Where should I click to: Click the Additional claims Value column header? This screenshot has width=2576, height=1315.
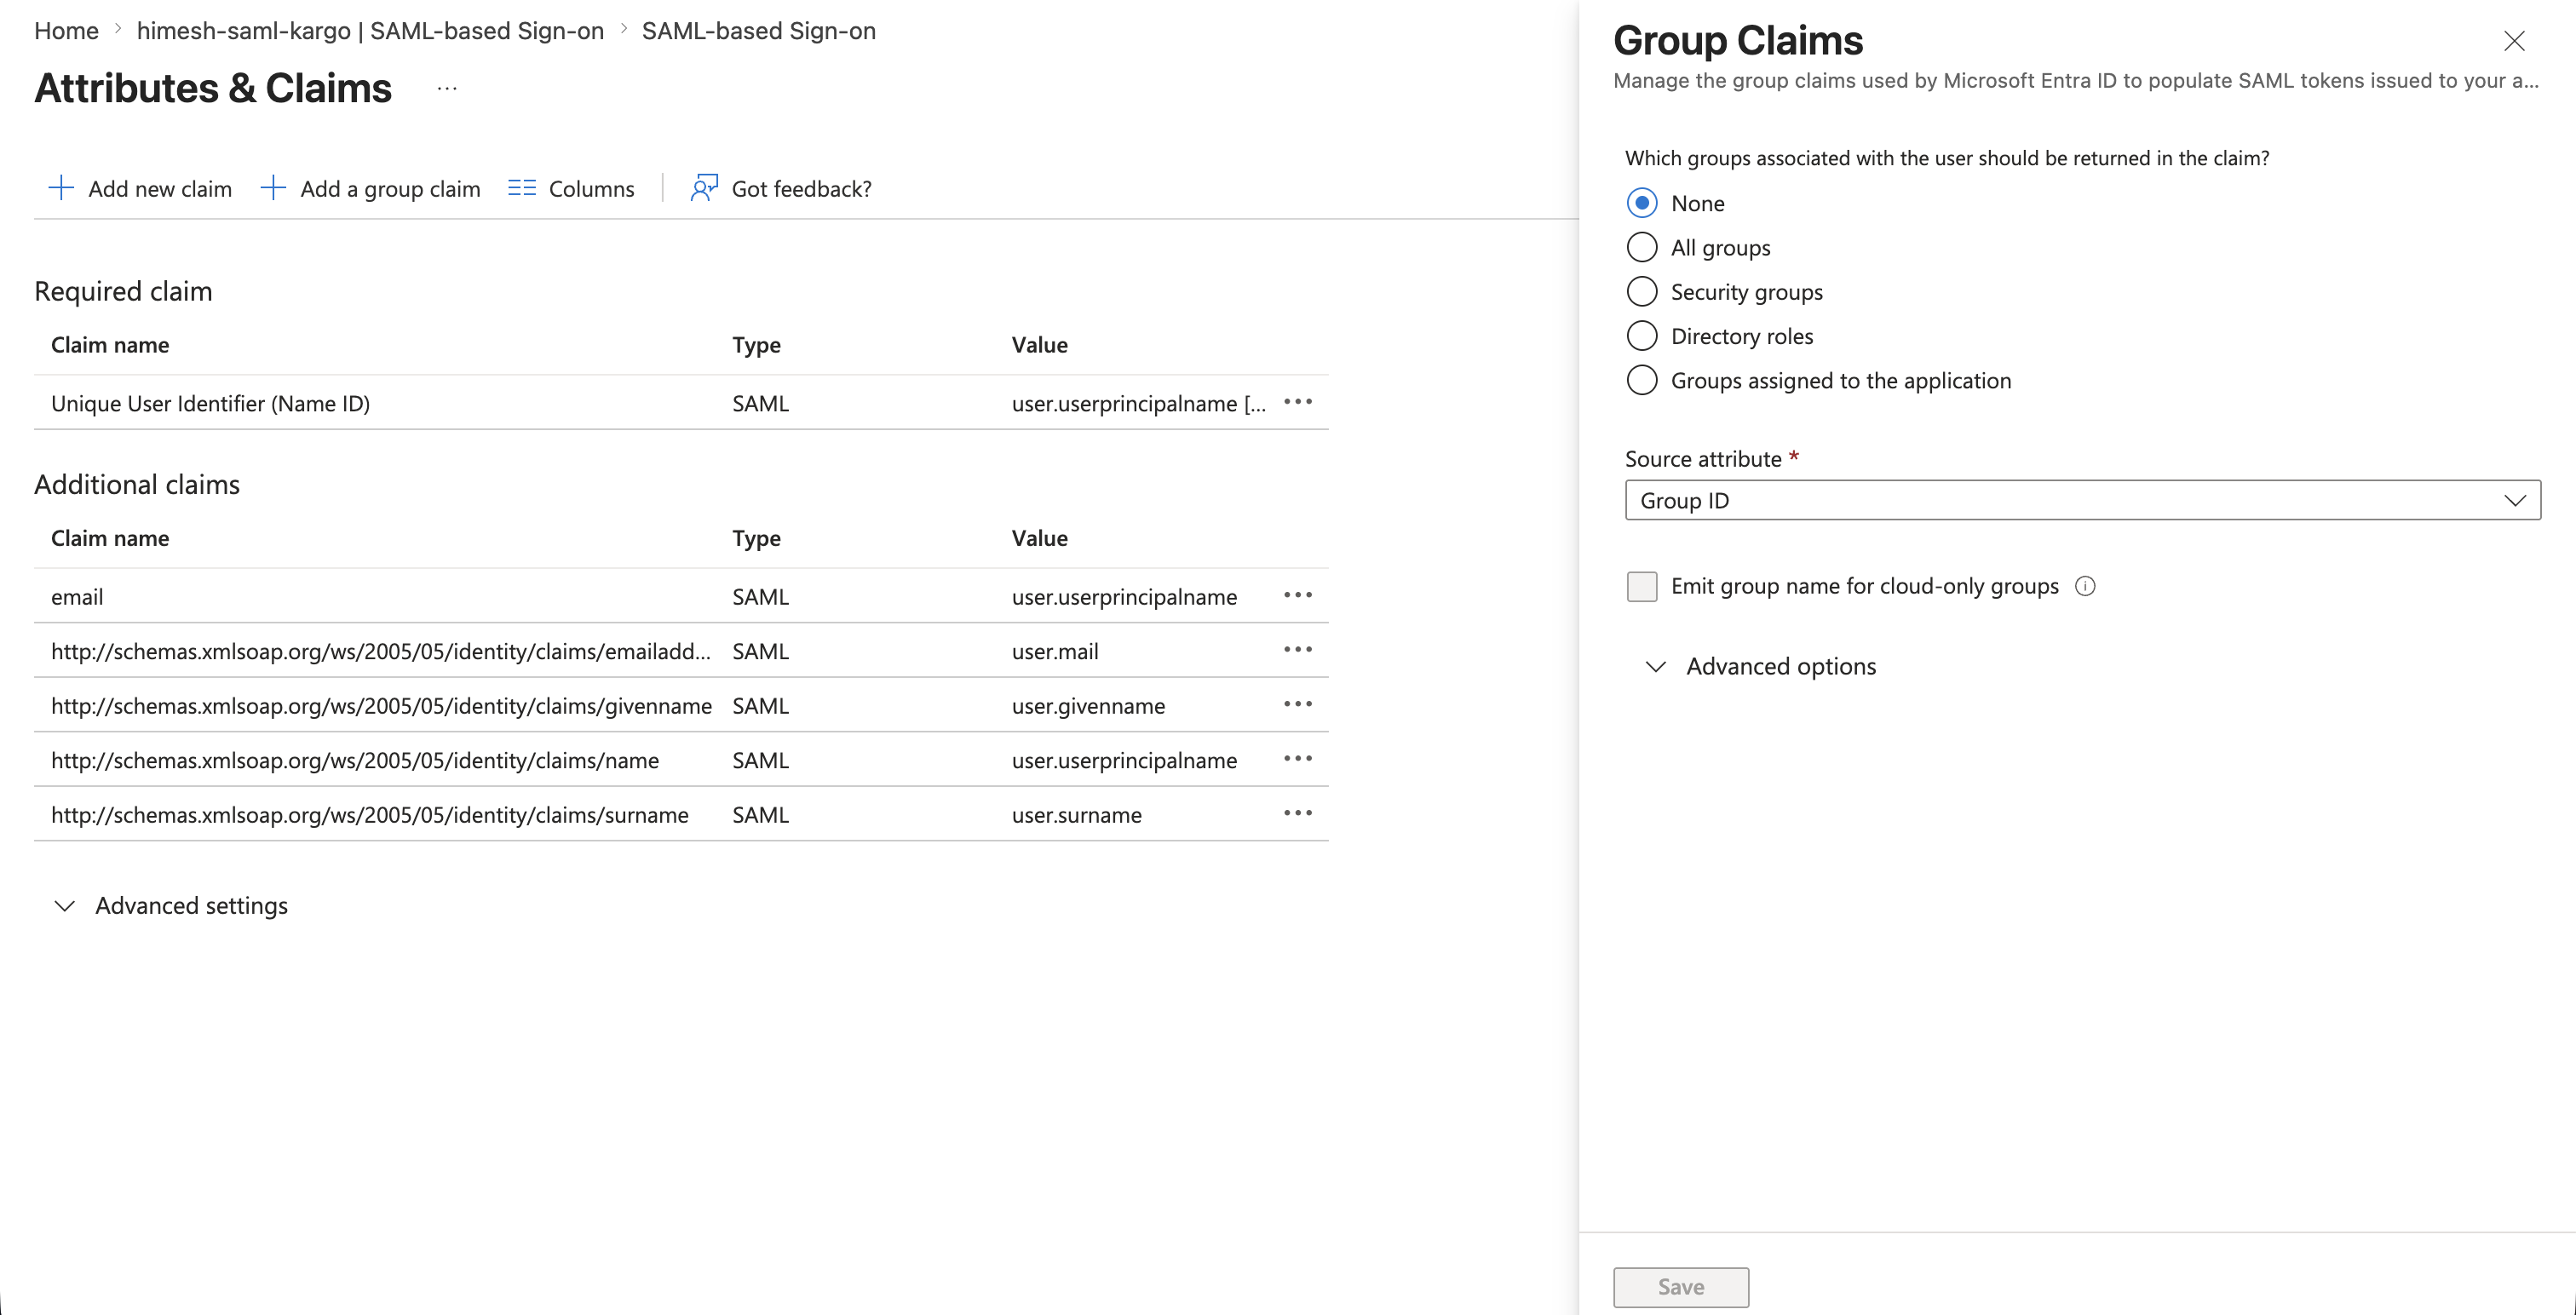pos(1039,538)
